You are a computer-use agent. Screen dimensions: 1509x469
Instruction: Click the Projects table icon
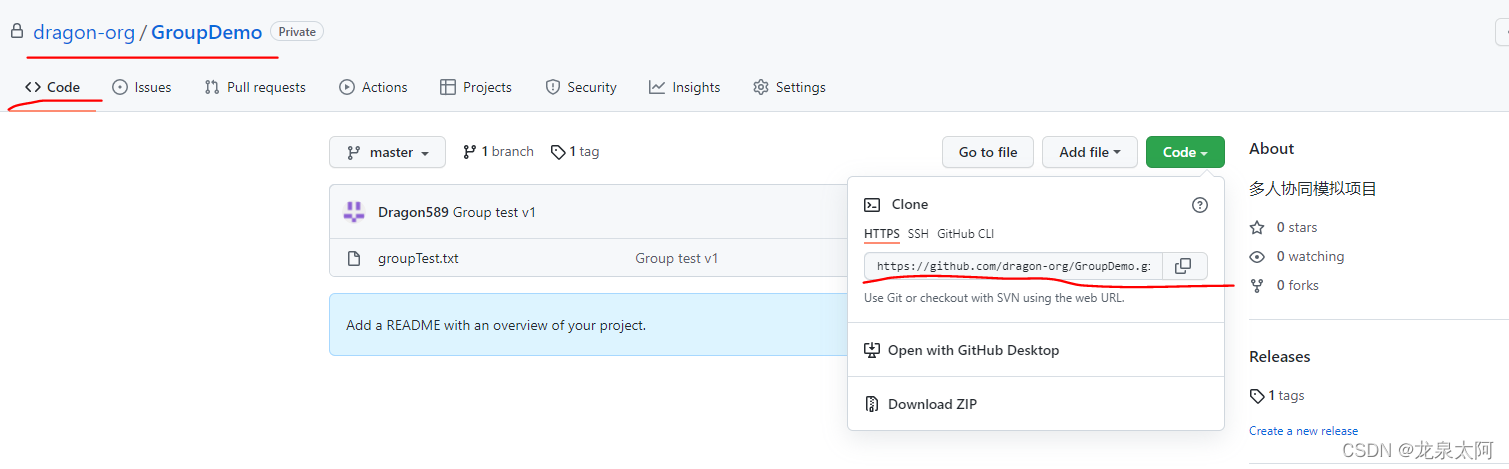448,87
